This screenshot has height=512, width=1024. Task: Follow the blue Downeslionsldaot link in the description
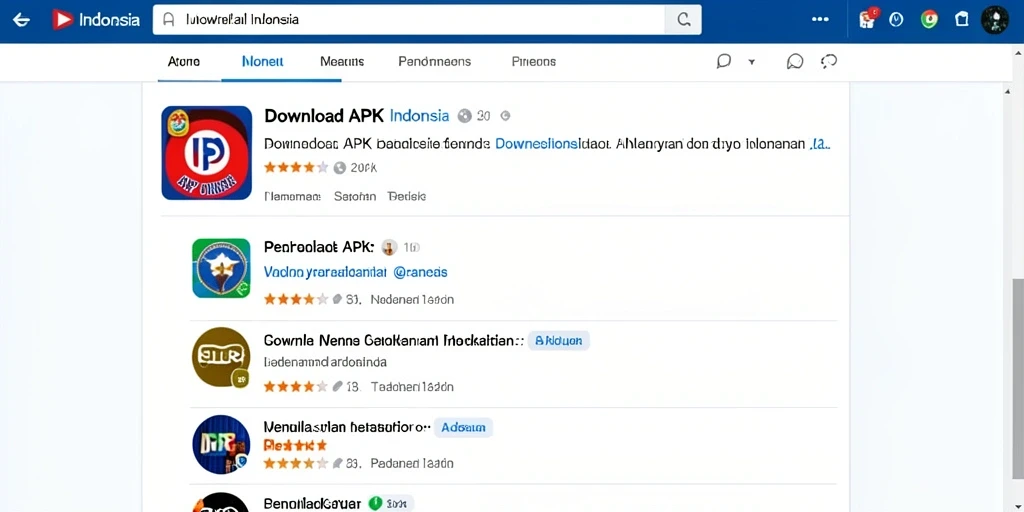point(552,144)
